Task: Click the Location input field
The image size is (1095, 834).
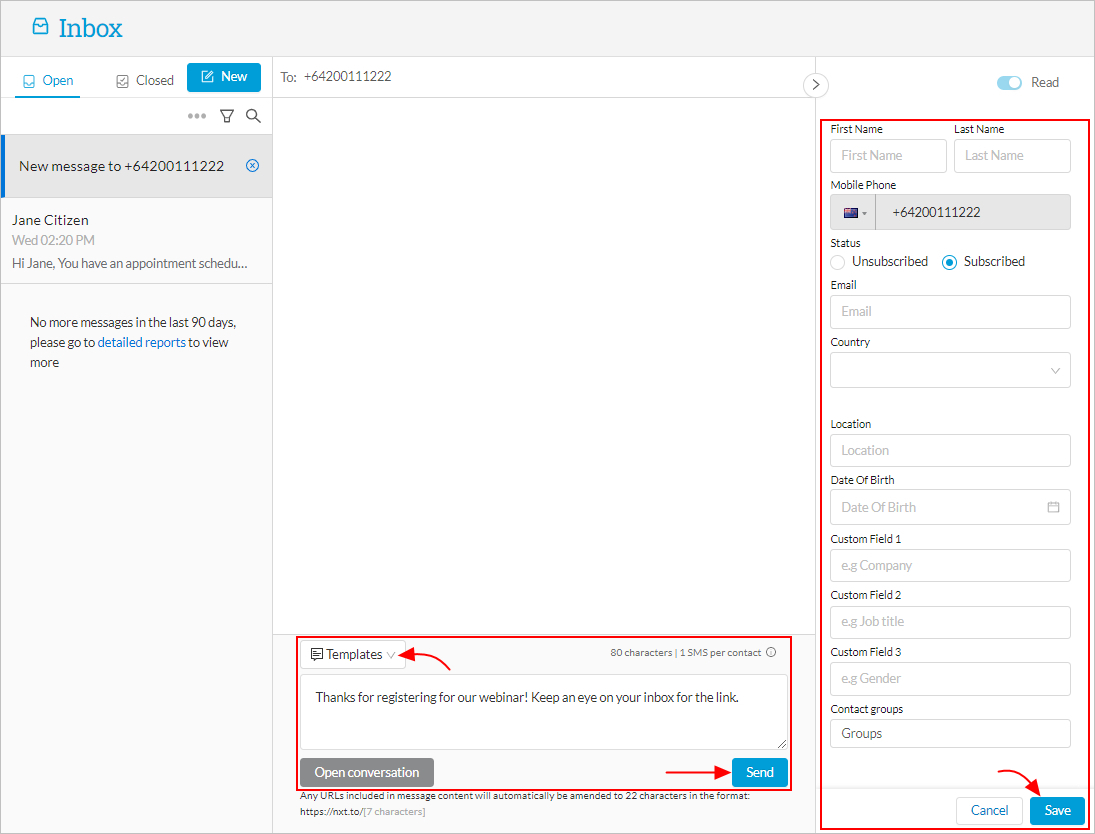Action: [x=950, y=451]
